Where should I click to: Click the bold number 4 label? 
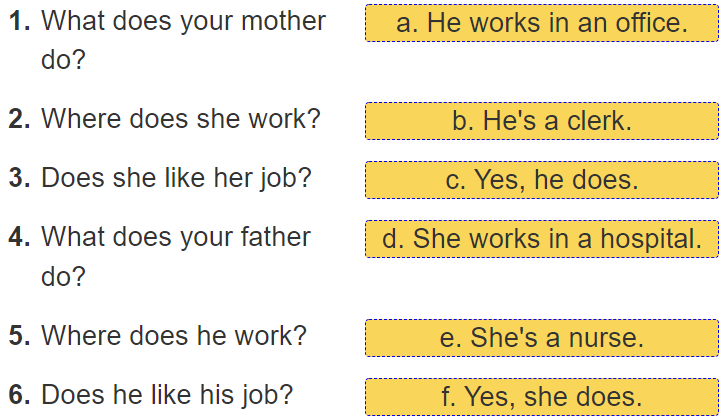pyautogui.click(x=18, y=237)
